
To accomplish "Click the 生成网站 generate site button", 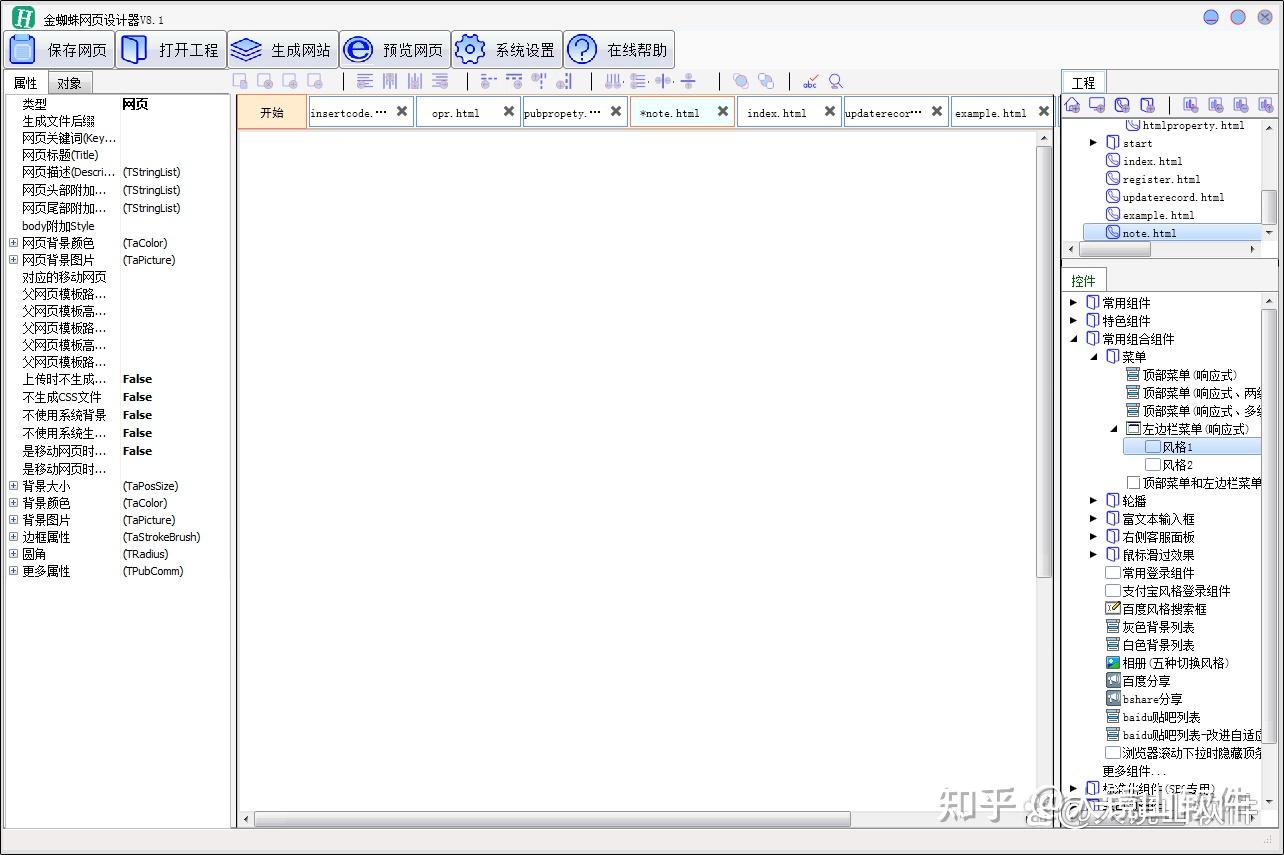I will point(283,50).
